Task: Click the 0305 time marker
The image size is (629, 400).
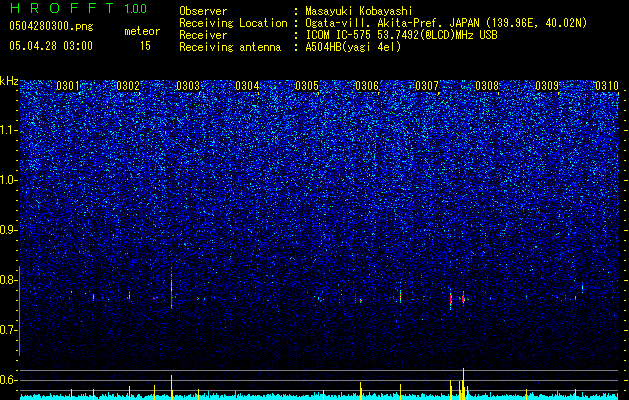Action: (x=307, y=86)
